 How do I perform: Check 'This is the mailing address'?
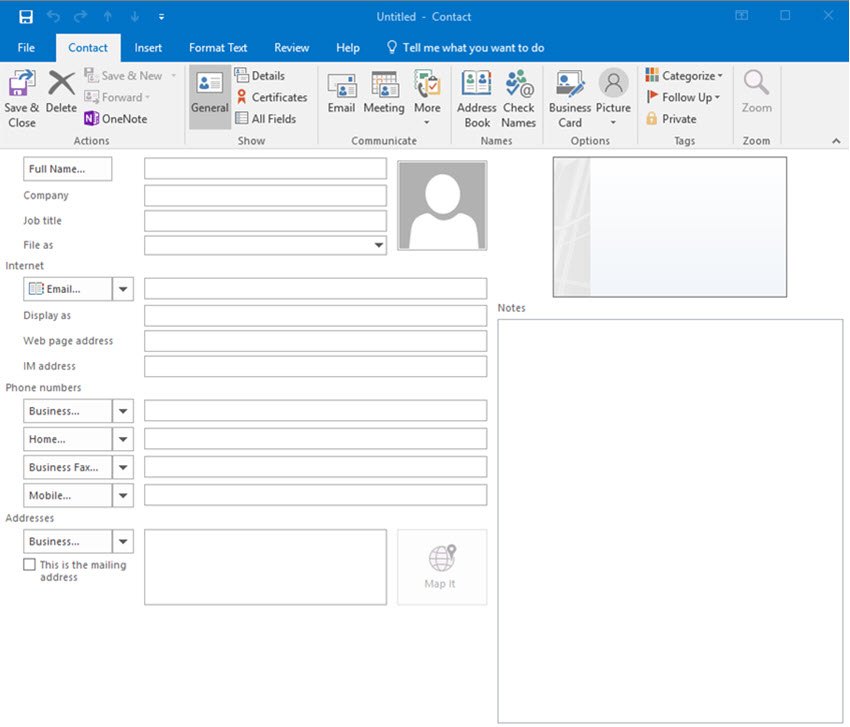click(29, 564)
